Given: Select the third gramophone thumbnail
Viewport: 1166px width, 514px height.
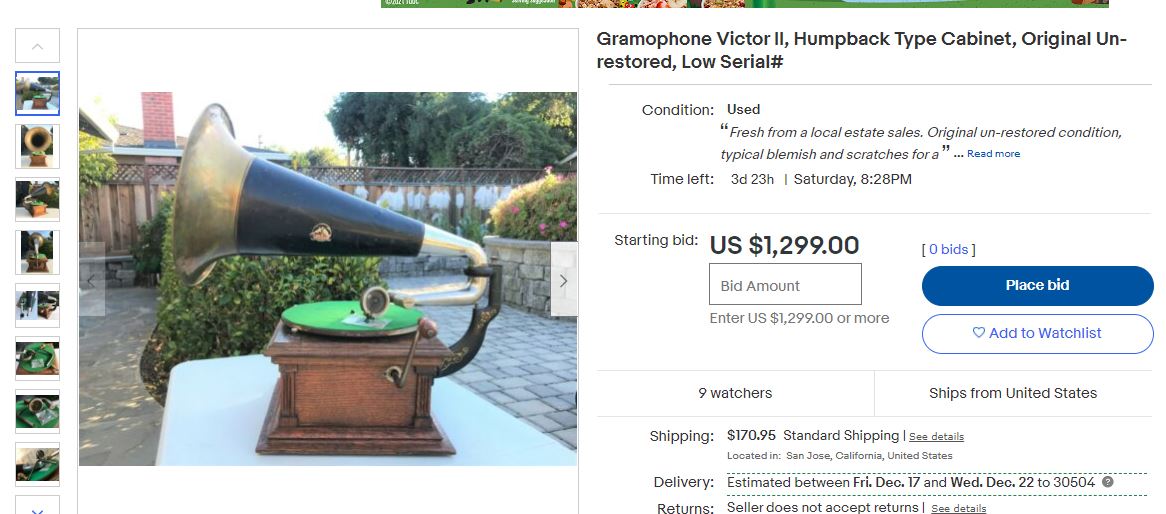Looking at the screenshot, I should point(37,199).
